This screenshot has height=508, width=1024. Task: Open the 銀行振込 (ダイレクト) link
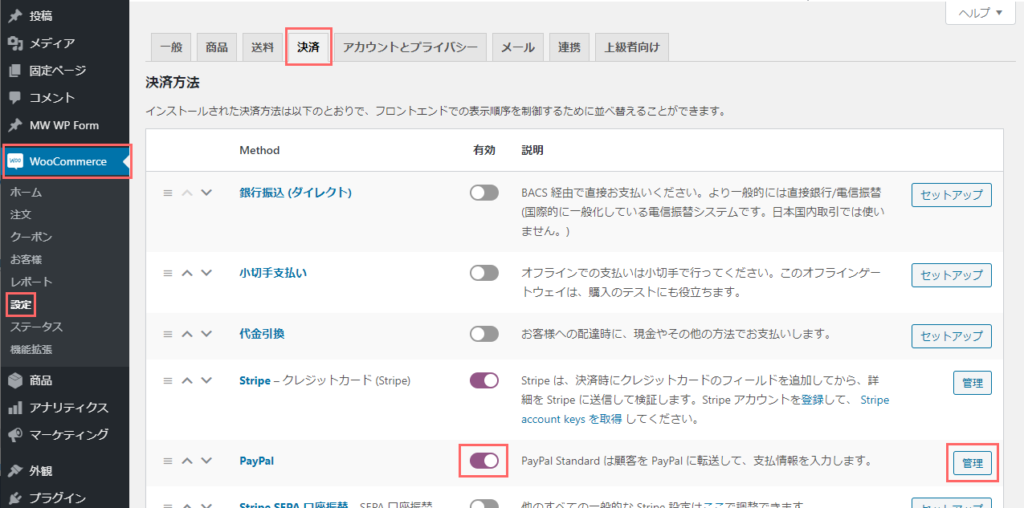296,193
